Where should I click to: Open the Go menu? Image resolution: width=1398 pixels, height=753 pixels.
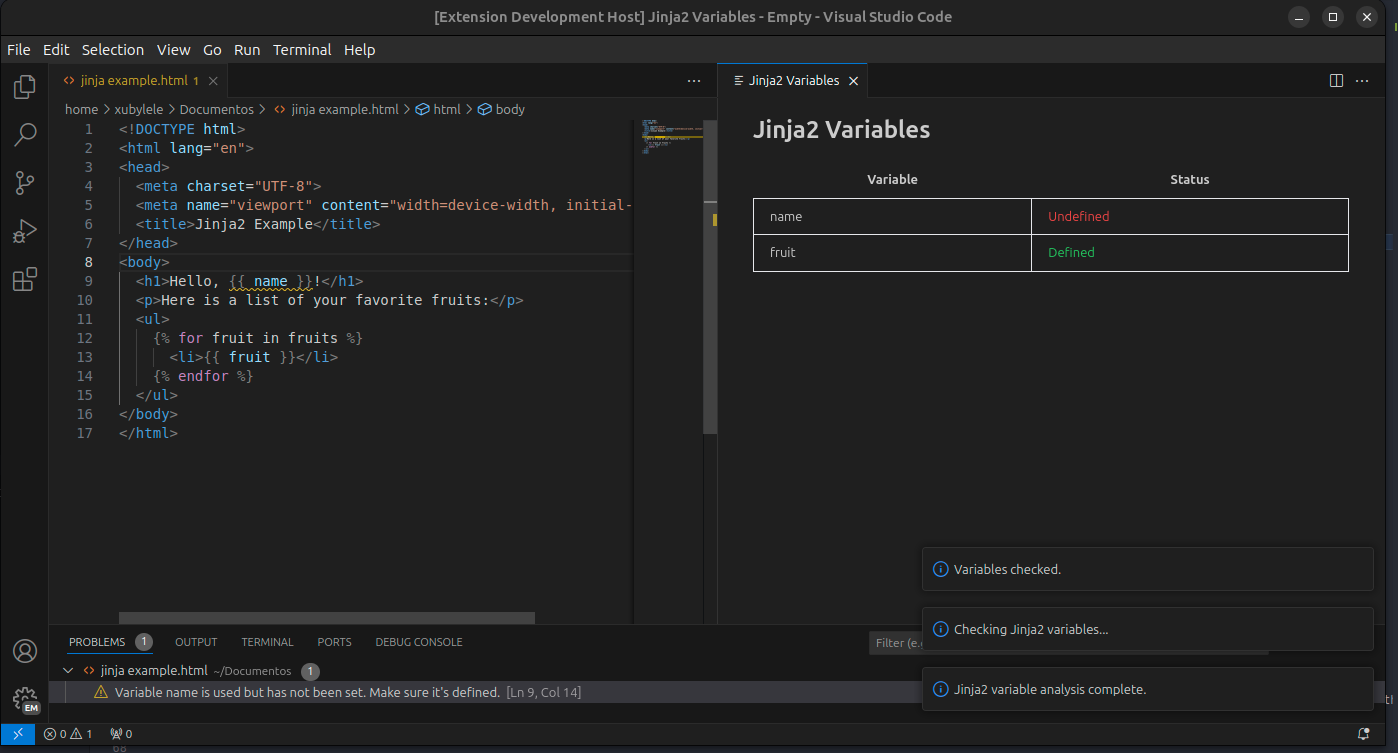point(212,50)
